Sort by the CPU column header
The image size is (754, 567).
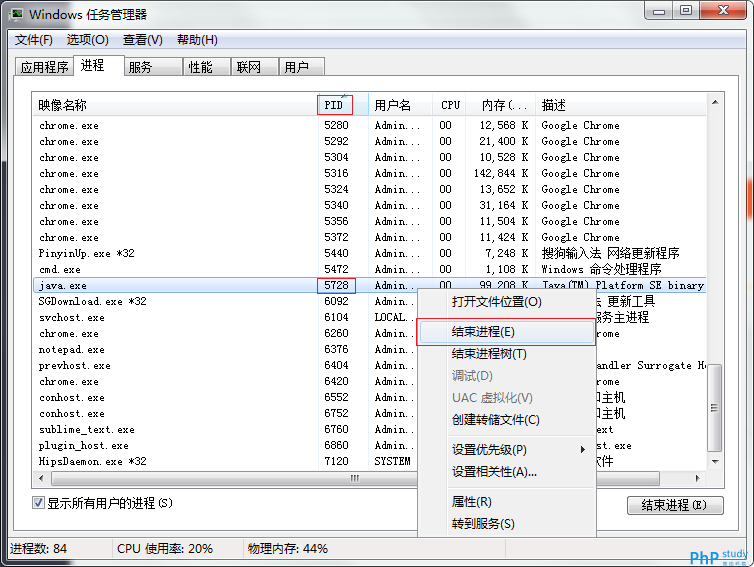(x=449, y=105)
